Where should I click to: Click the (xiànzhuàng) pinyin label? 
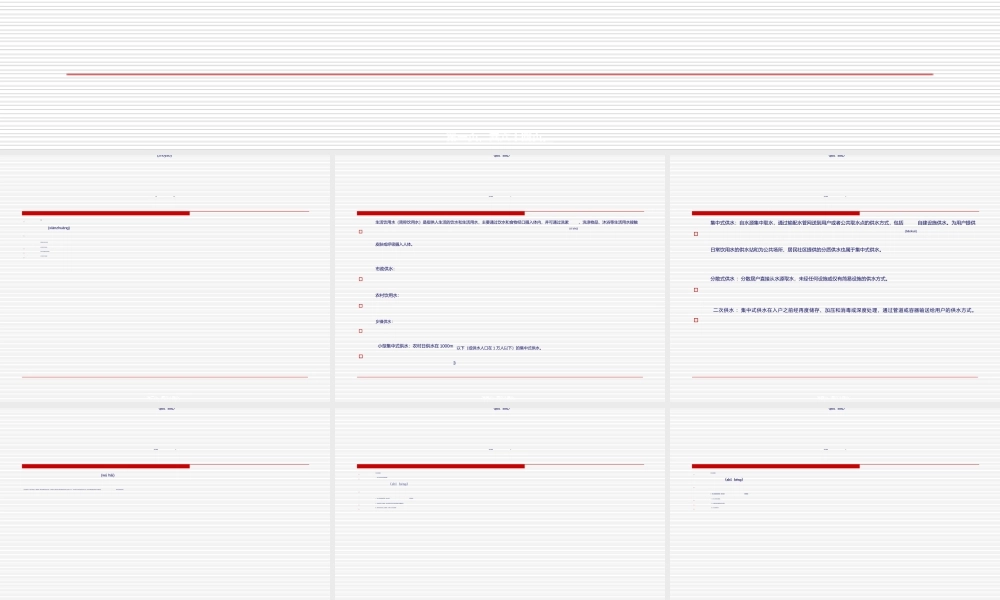59,228
